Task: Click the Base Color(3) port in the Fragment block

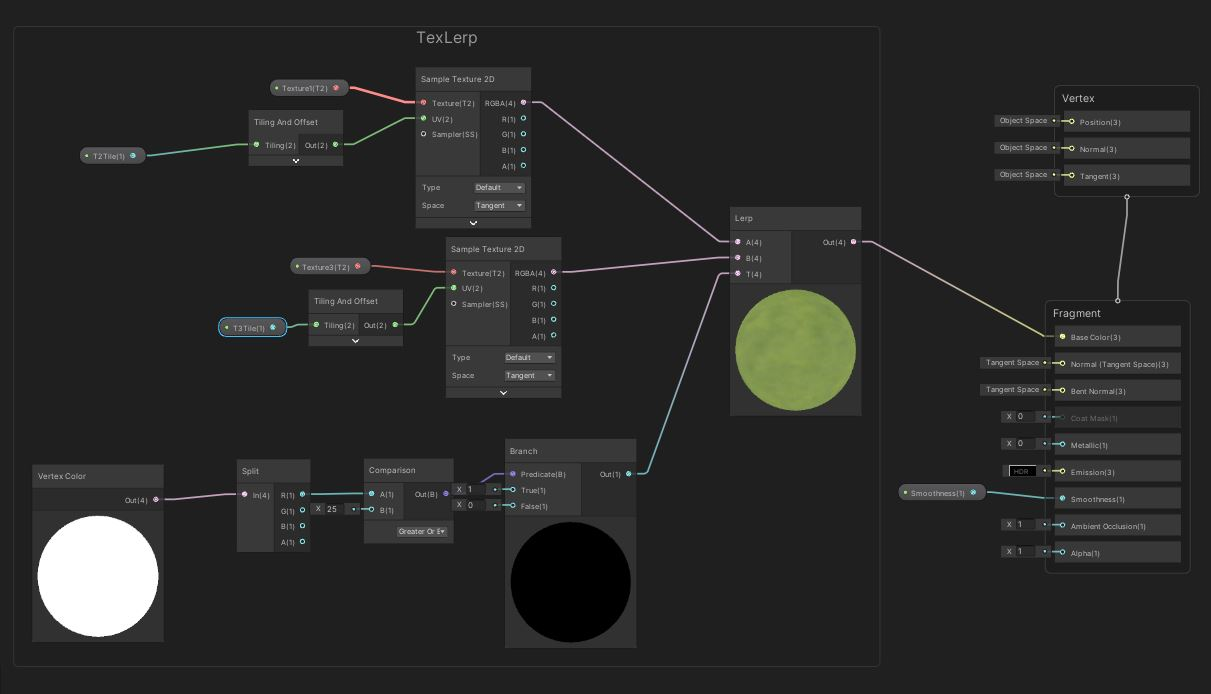Action: (1061, 337)
